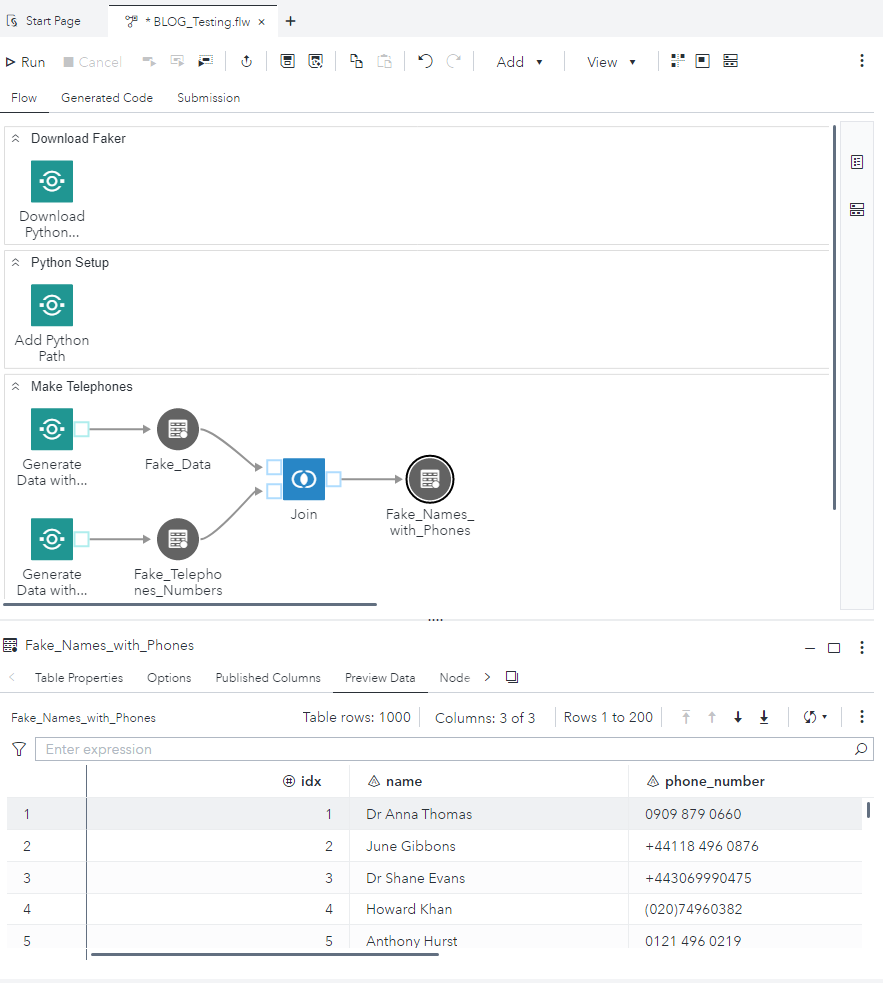Open the Published Columns tab
This screenshot has height=983, width=883.
(x=268, y=678)
